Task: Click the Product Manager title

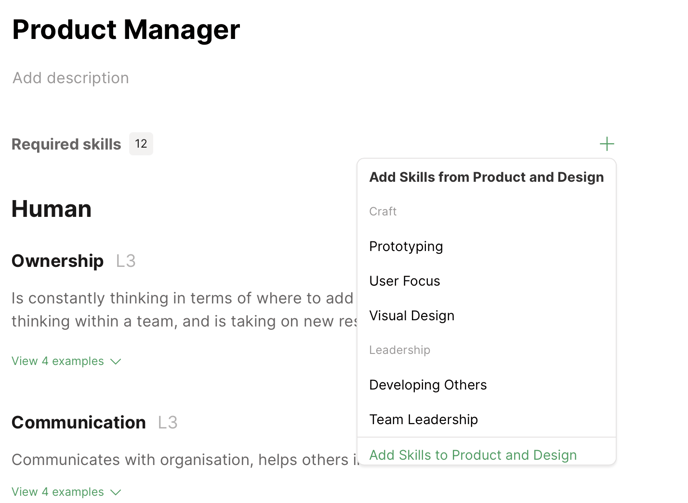Action: 126,30
